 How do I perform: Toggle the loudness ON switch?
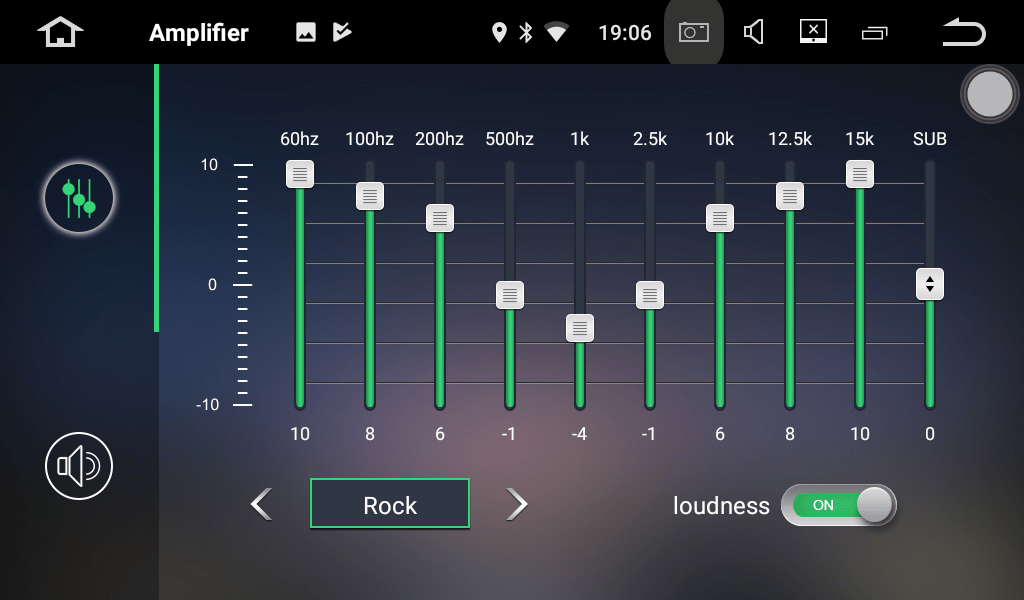point(839,505)
